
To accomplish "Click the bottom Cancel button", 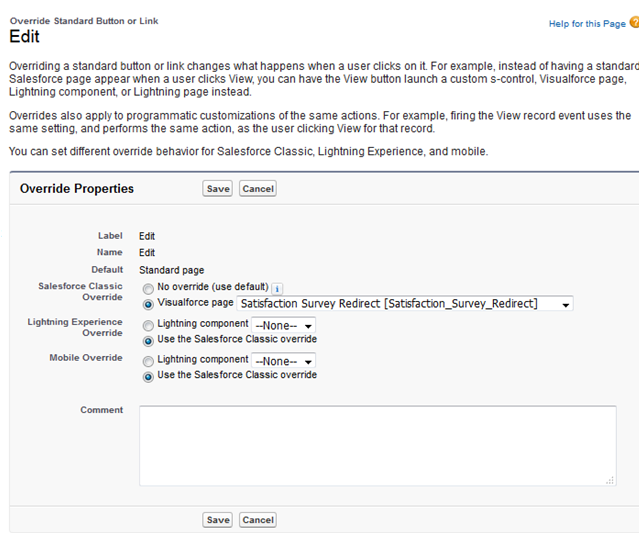I will [x=258, y=520].
